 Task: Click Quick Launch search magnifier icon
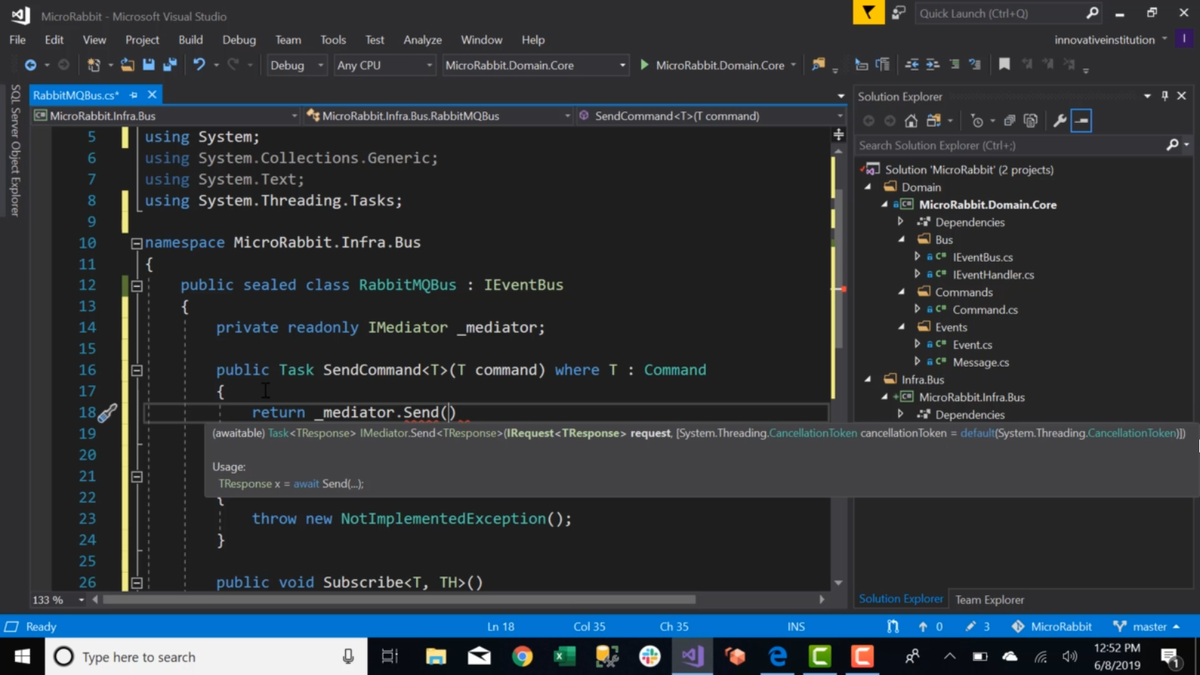pos(1092,13)
